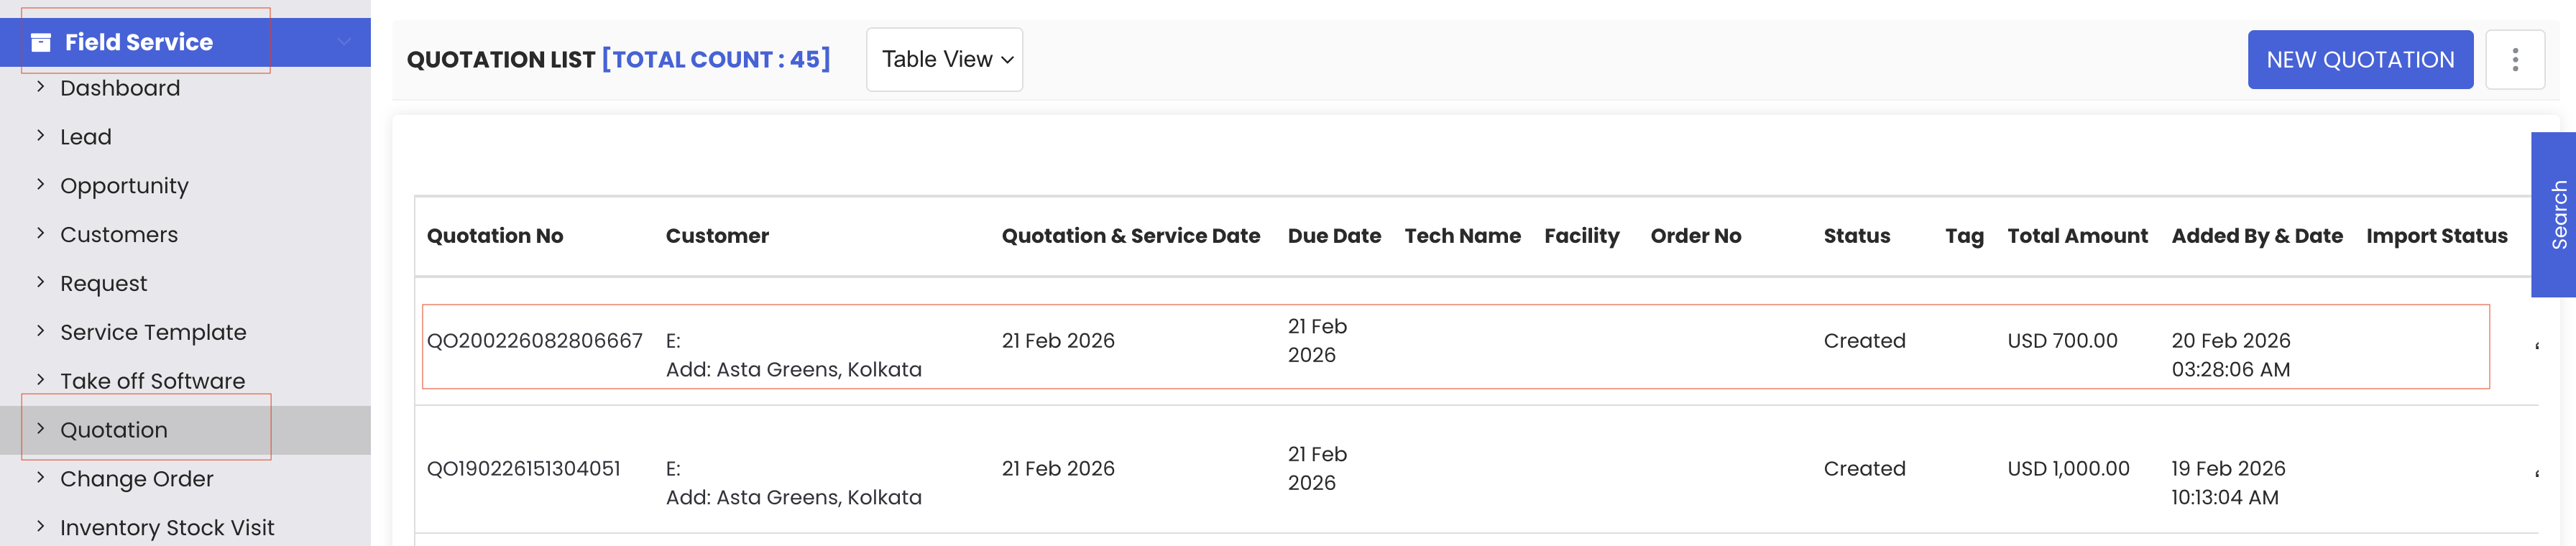Select Customers in the sidebar
The image size is (2576, 546).
click(119, 235)
